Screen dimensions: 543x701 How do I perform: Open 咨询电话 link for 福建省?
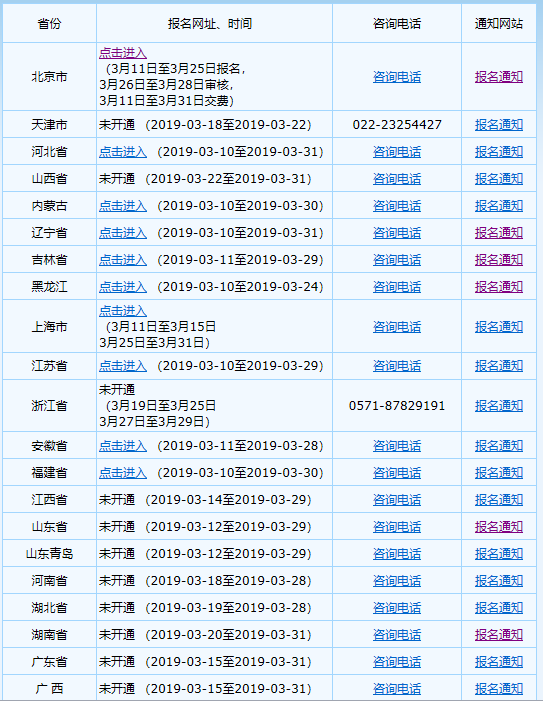397,473
